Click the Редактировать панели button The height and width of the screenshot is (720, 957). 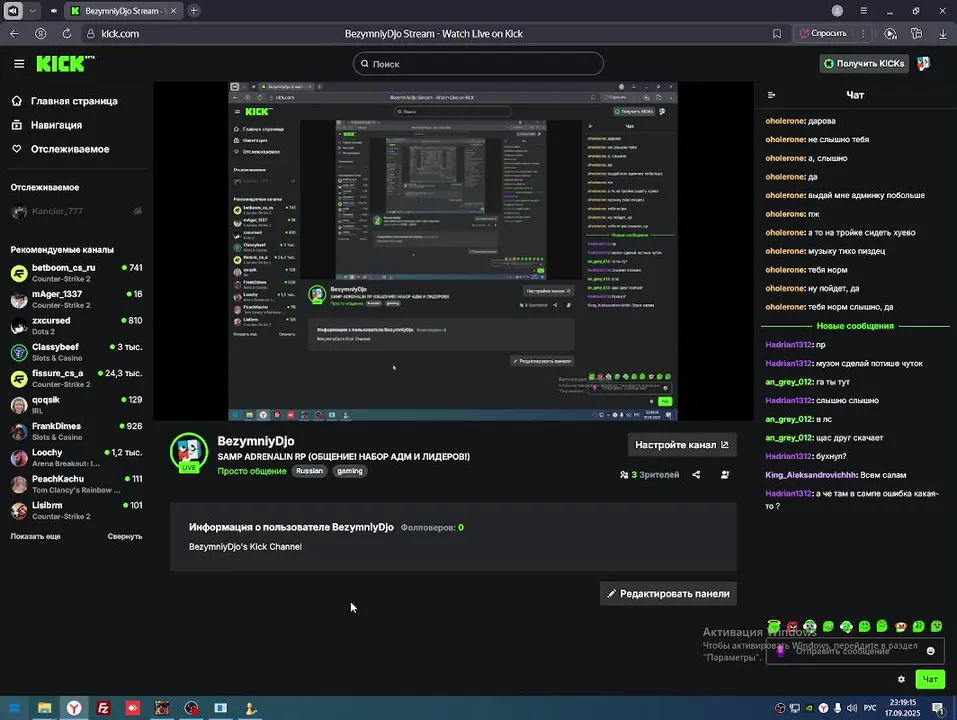668,594
